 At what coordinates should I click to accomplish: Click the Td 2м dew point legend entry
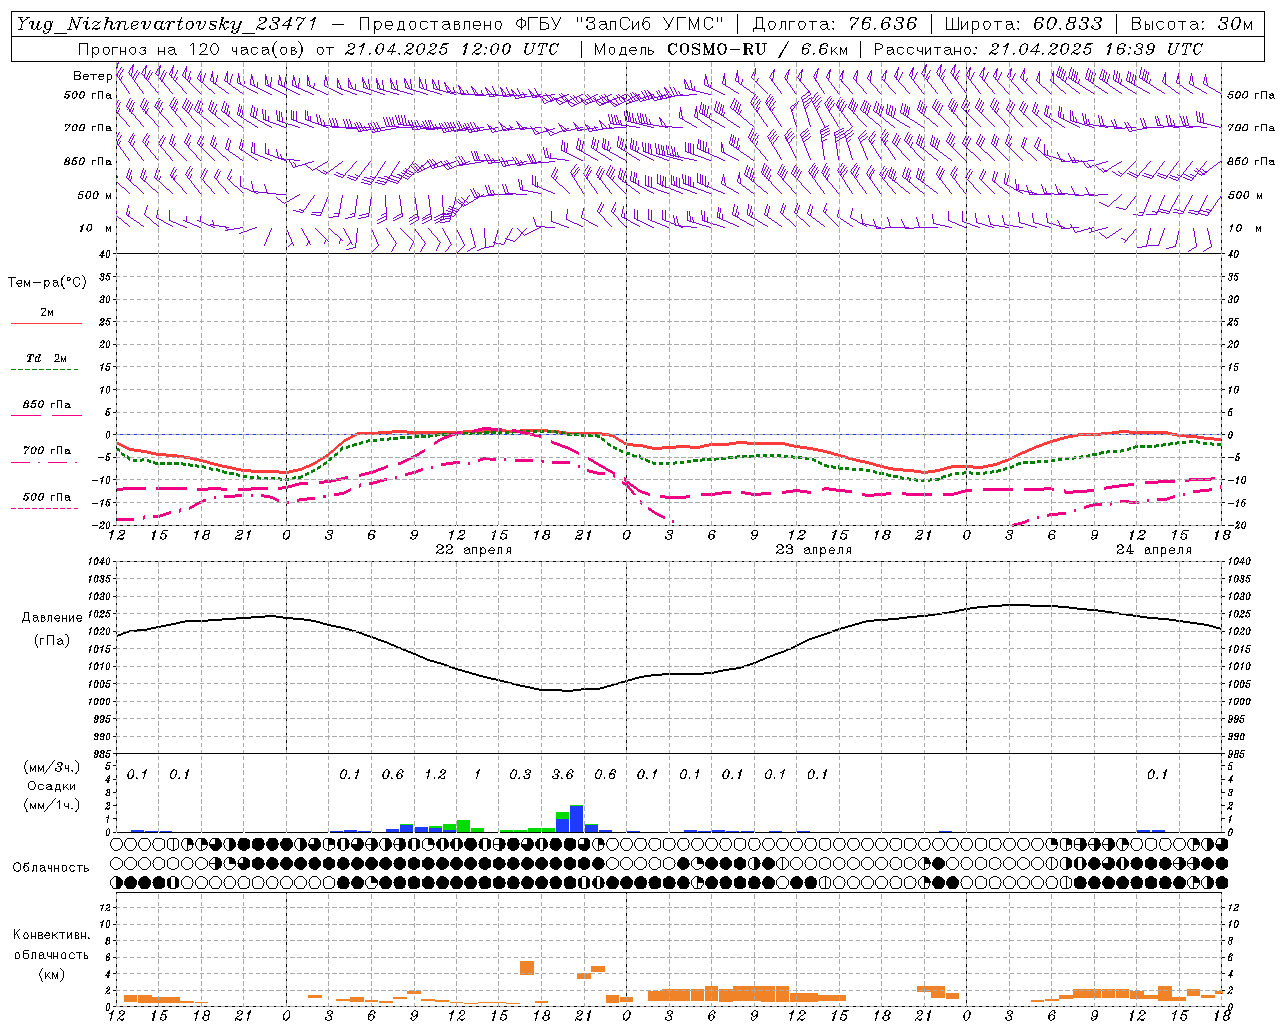46,358
